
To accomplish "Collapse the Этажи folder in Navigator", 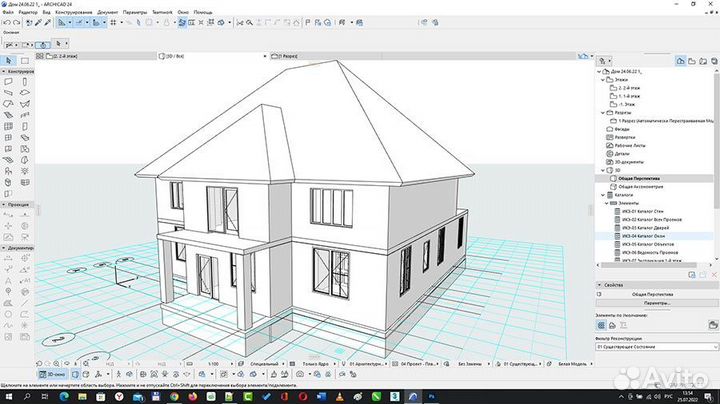I will point(603,80).
